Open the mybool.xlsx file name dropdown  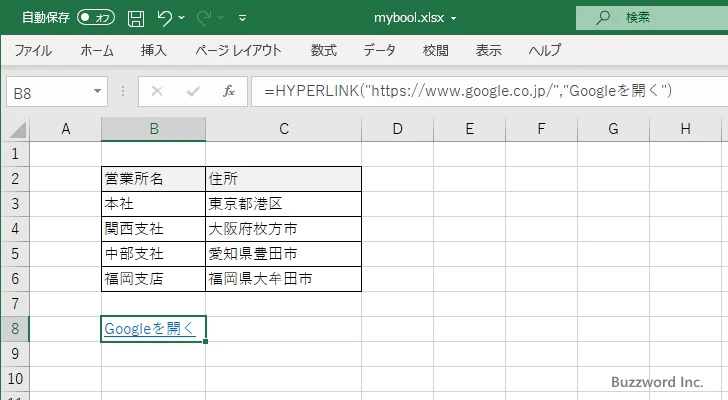(454, 19)
